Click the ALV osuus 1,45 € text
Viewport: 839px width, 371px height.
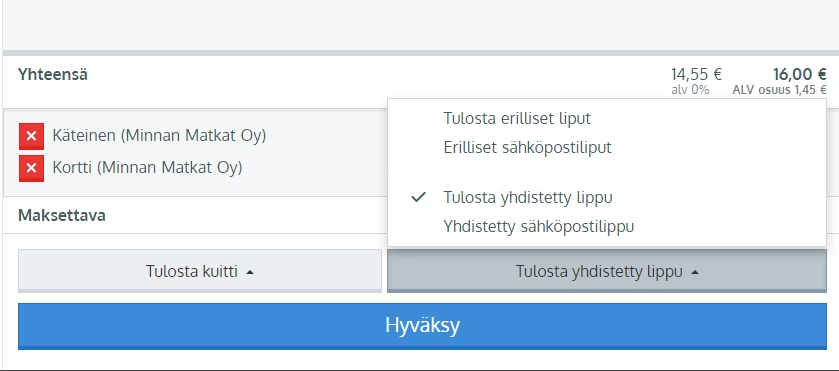779,90
